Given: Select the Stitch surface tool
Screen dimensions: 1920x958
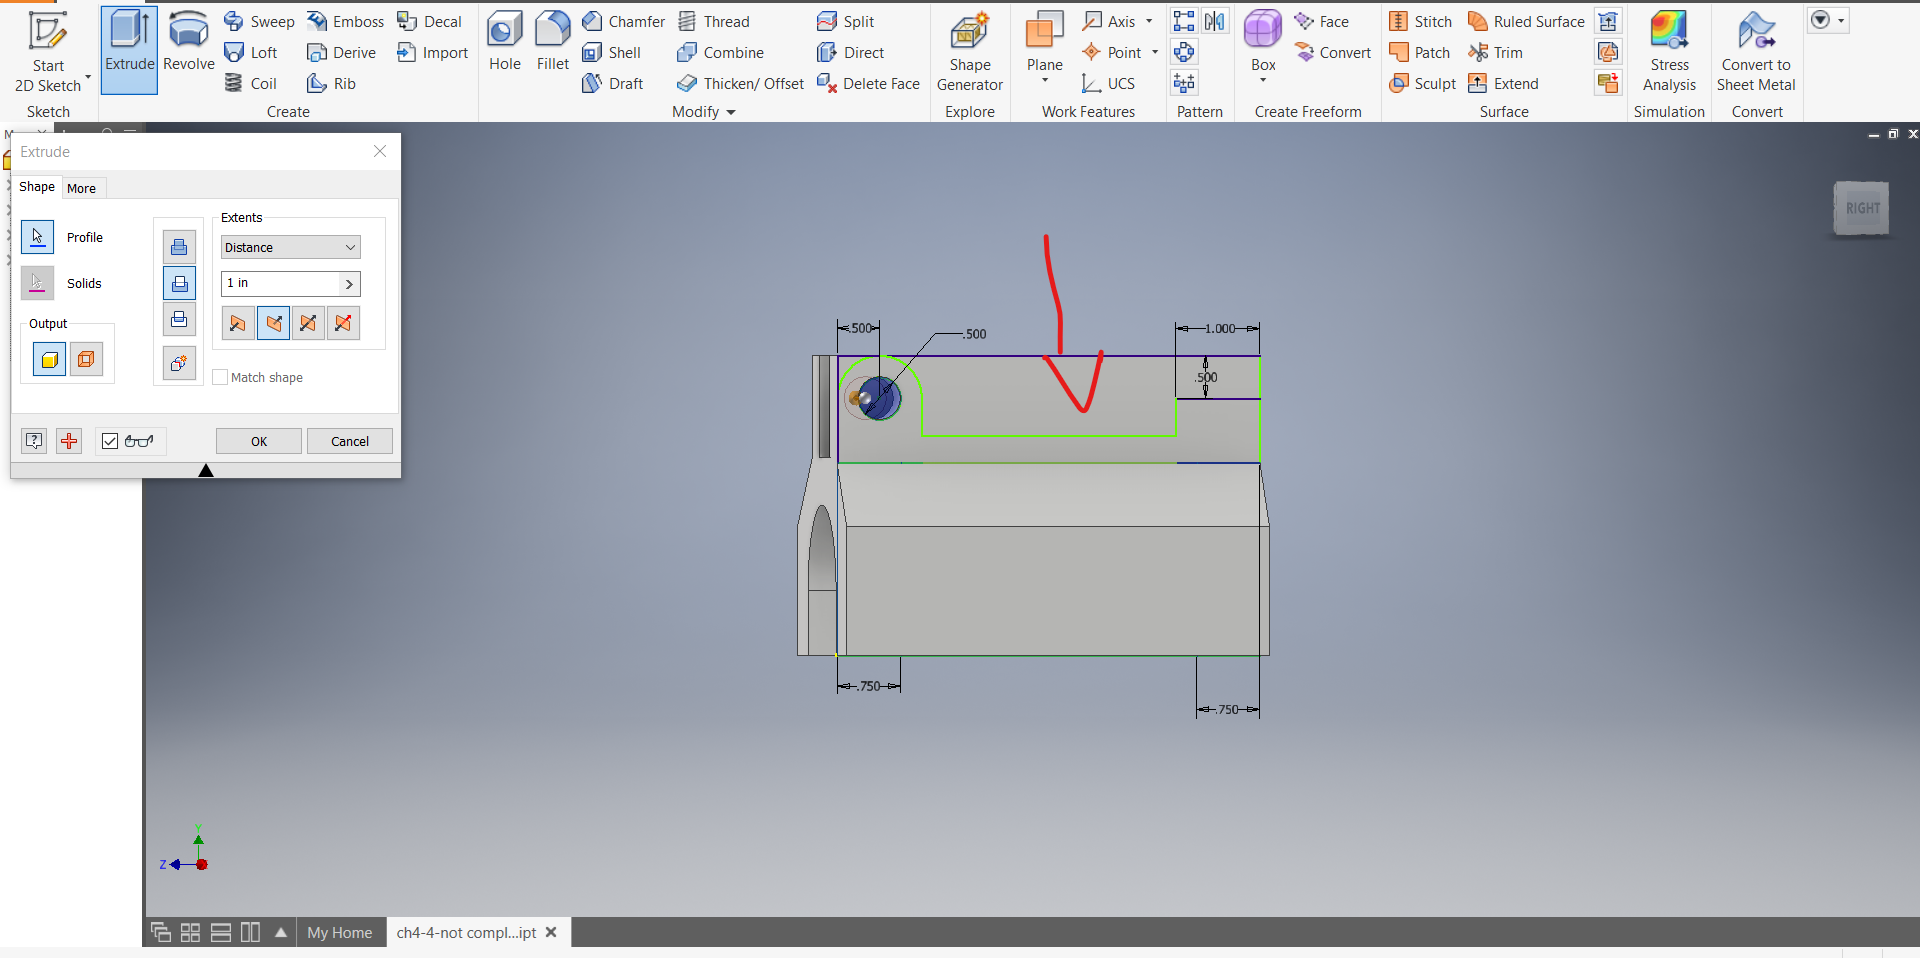Looking at the screenshot, I should tap(1420, 21).
